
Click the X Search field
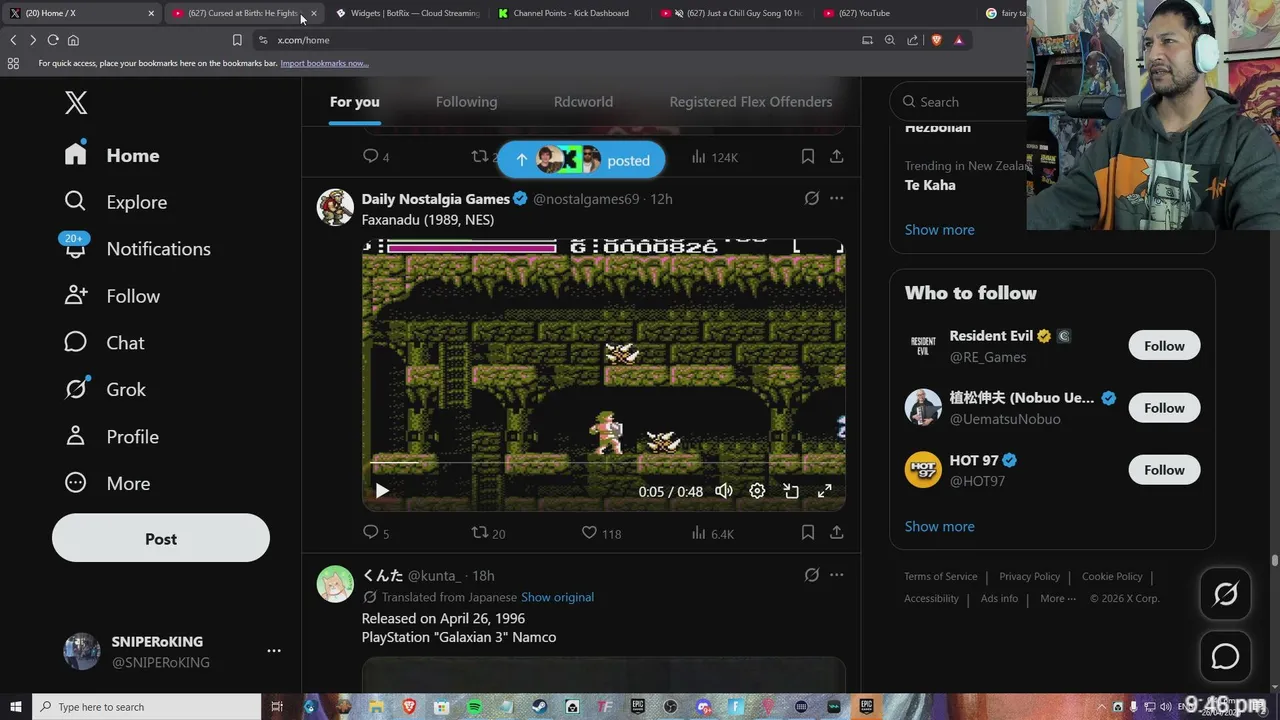(x=960, y=102)
